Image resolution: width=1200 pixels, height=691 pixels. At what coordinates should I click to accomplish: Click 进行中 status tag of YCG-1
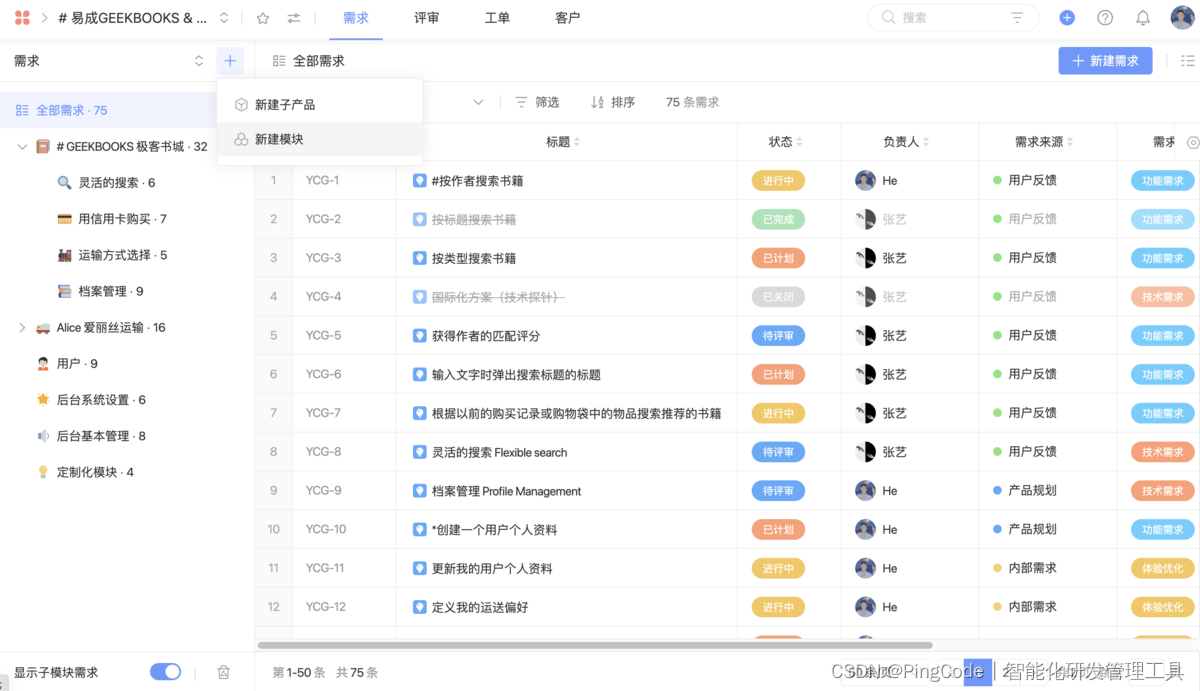click(778, 181)
